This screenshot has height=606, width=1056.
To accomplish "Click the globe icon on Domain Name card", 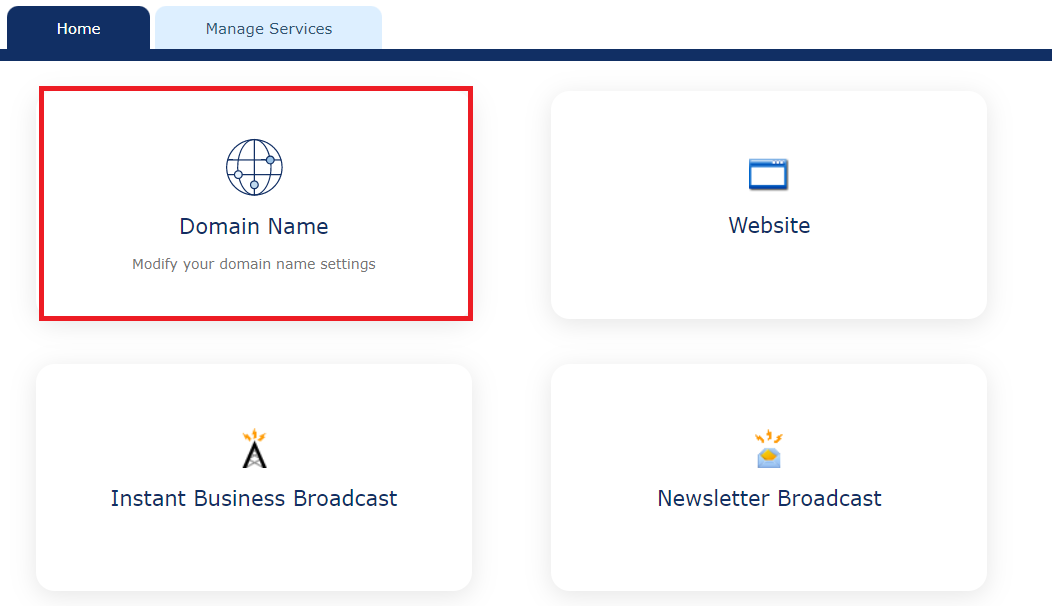I will [253, 167].
